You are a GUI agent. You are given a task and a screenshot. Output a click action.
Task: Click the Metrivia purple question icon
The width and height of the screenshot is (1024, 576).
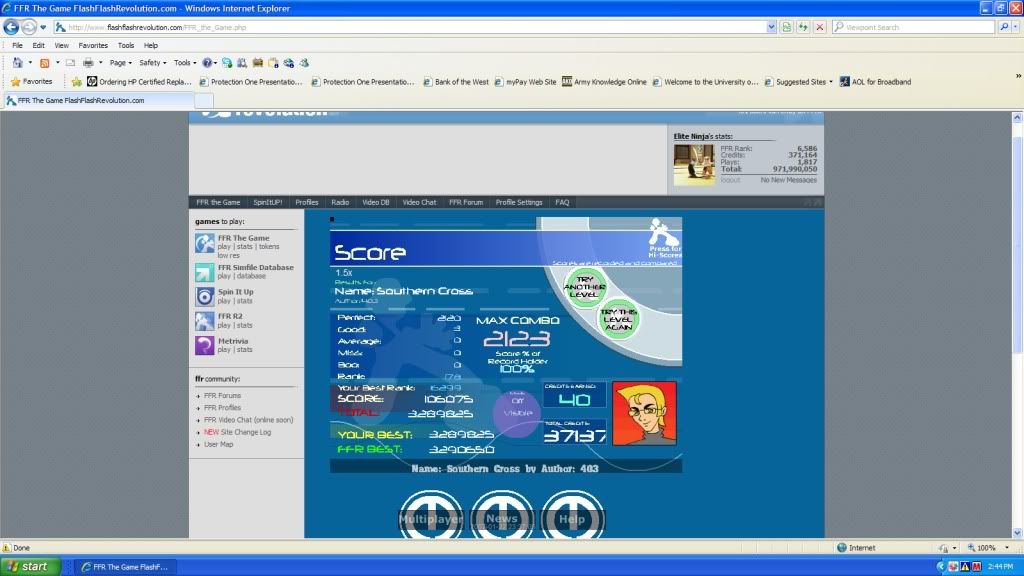click(204, 345)
